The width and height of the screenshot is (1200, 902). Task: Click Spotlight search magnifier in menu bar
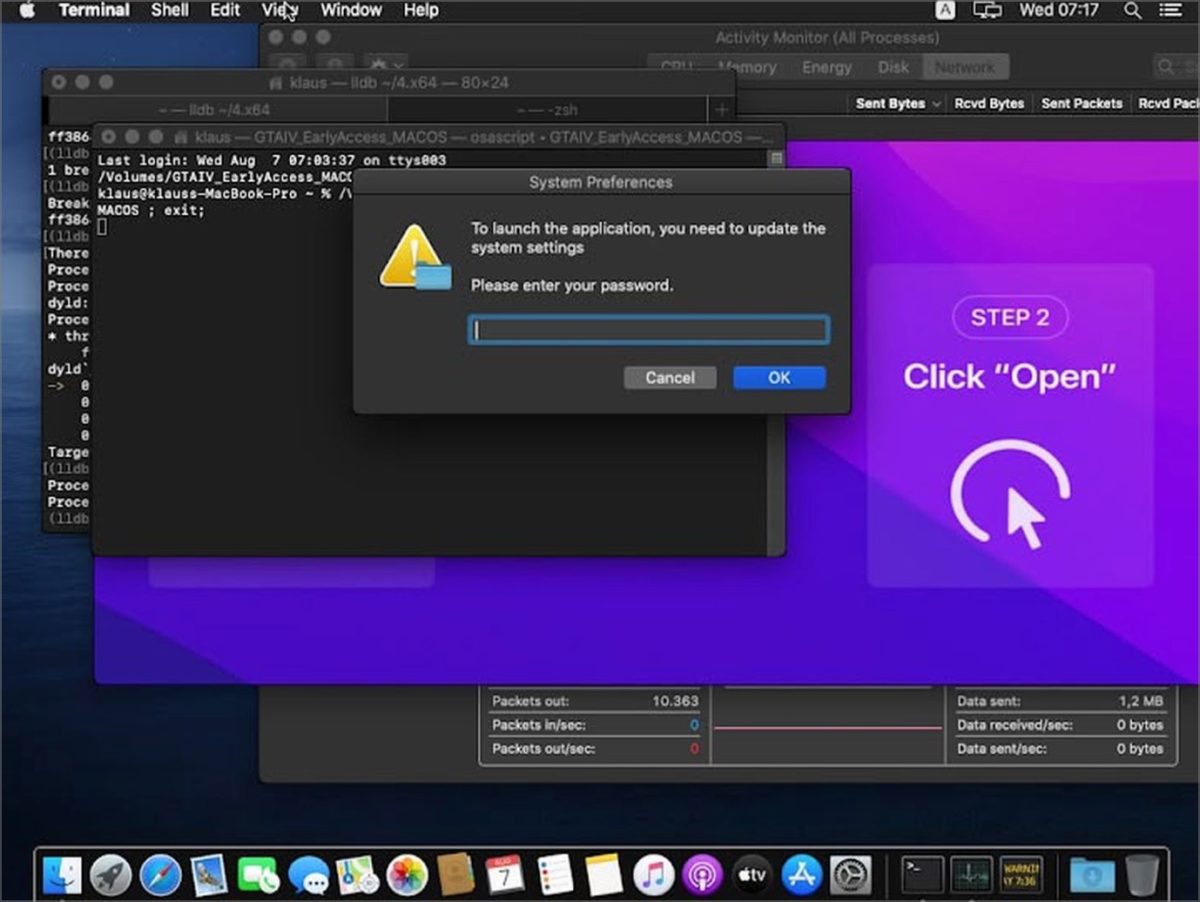pos(1132,10)
